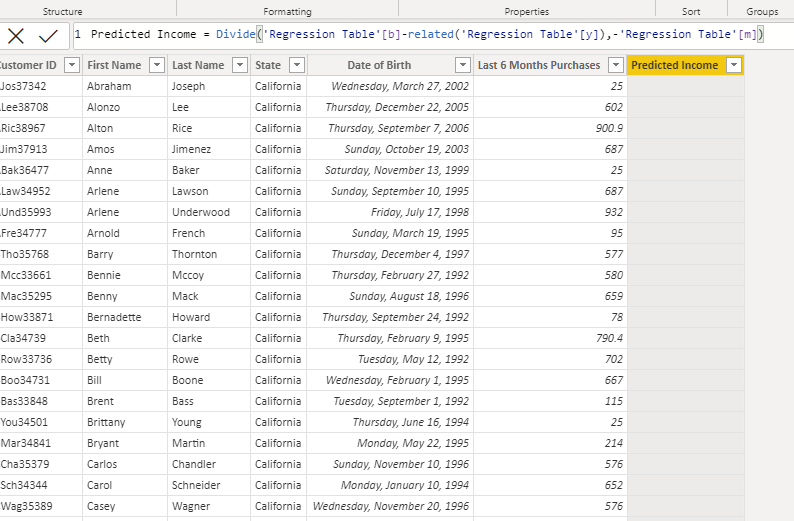Click the first name cell Casey
Viewport: 794px width, 521px height.
point(101,506)
